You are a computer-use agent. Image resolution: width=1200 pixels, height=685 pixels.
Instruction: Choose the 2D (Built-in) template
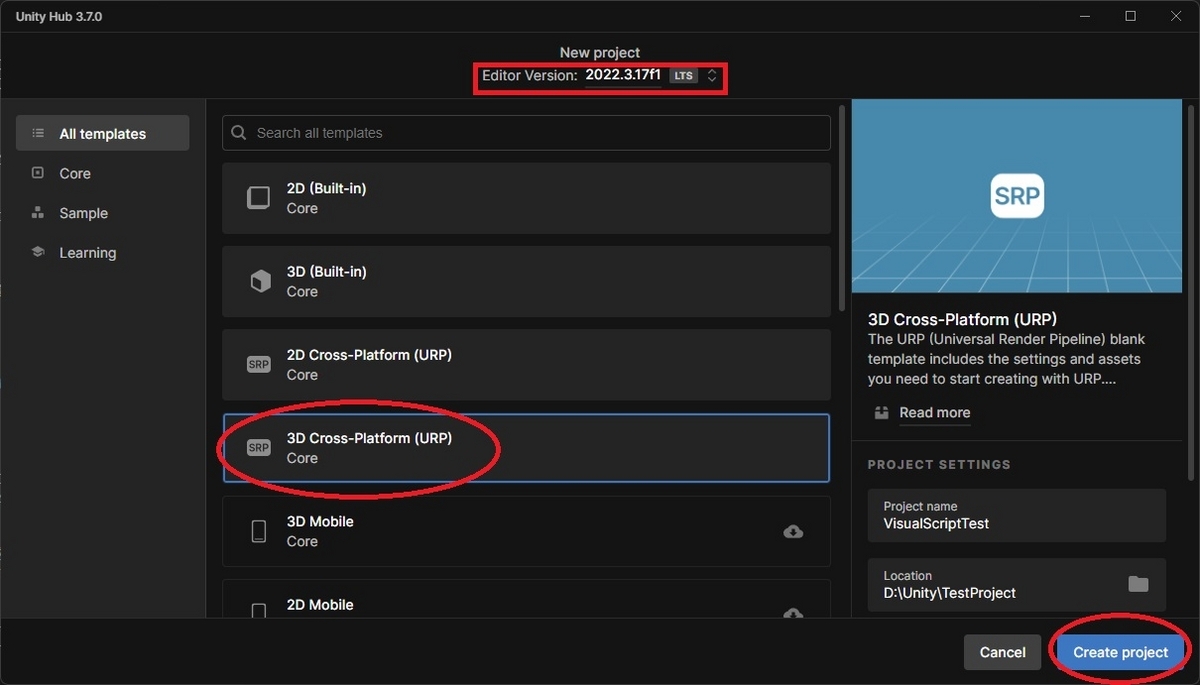point(526,198)
